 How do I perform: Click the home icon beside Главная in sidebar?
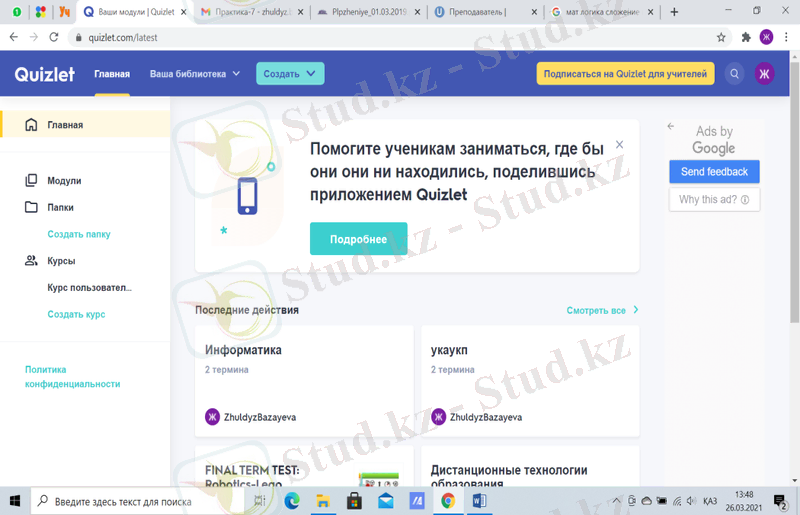tap(31, 125)
